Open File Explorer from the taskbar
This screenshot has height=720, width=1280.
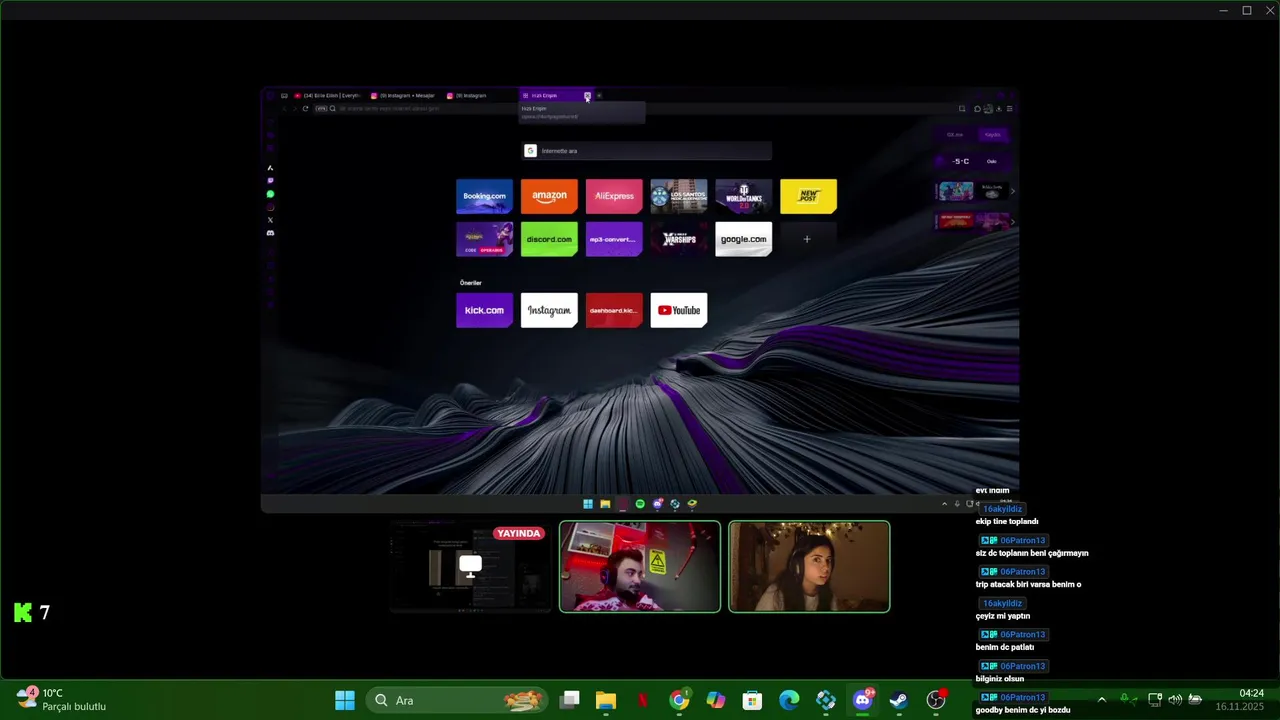tap(606, 700)
